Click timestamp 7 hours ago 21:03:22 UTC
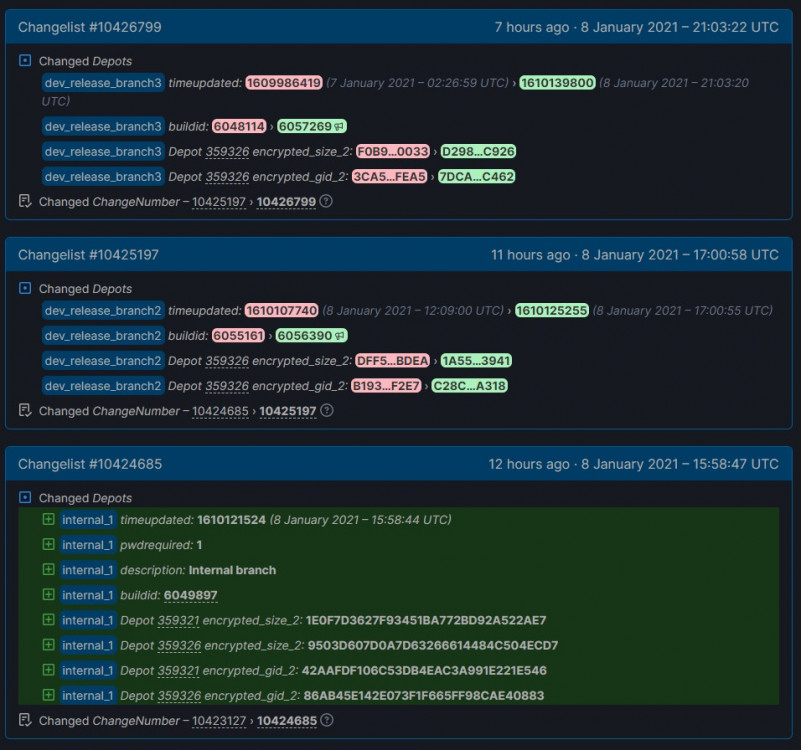Image resolution: width=801 pixels, height=750 pixels. [x=637, y=27]
